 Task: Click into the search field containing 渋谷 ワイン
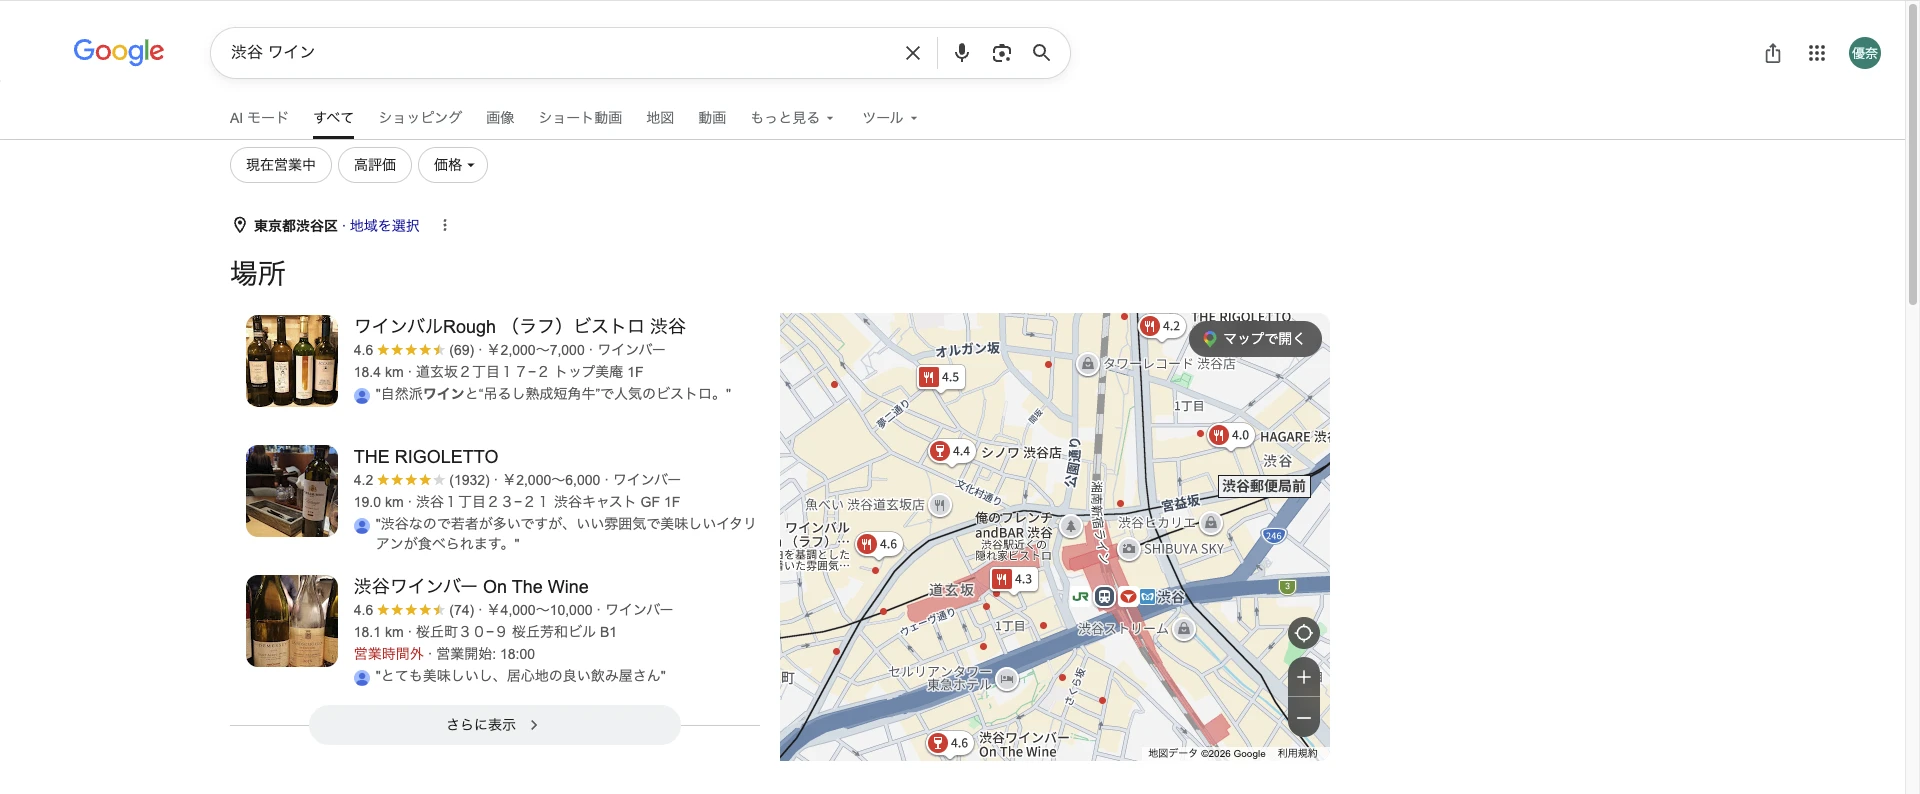pyautogui.click(x=560, y=53)
